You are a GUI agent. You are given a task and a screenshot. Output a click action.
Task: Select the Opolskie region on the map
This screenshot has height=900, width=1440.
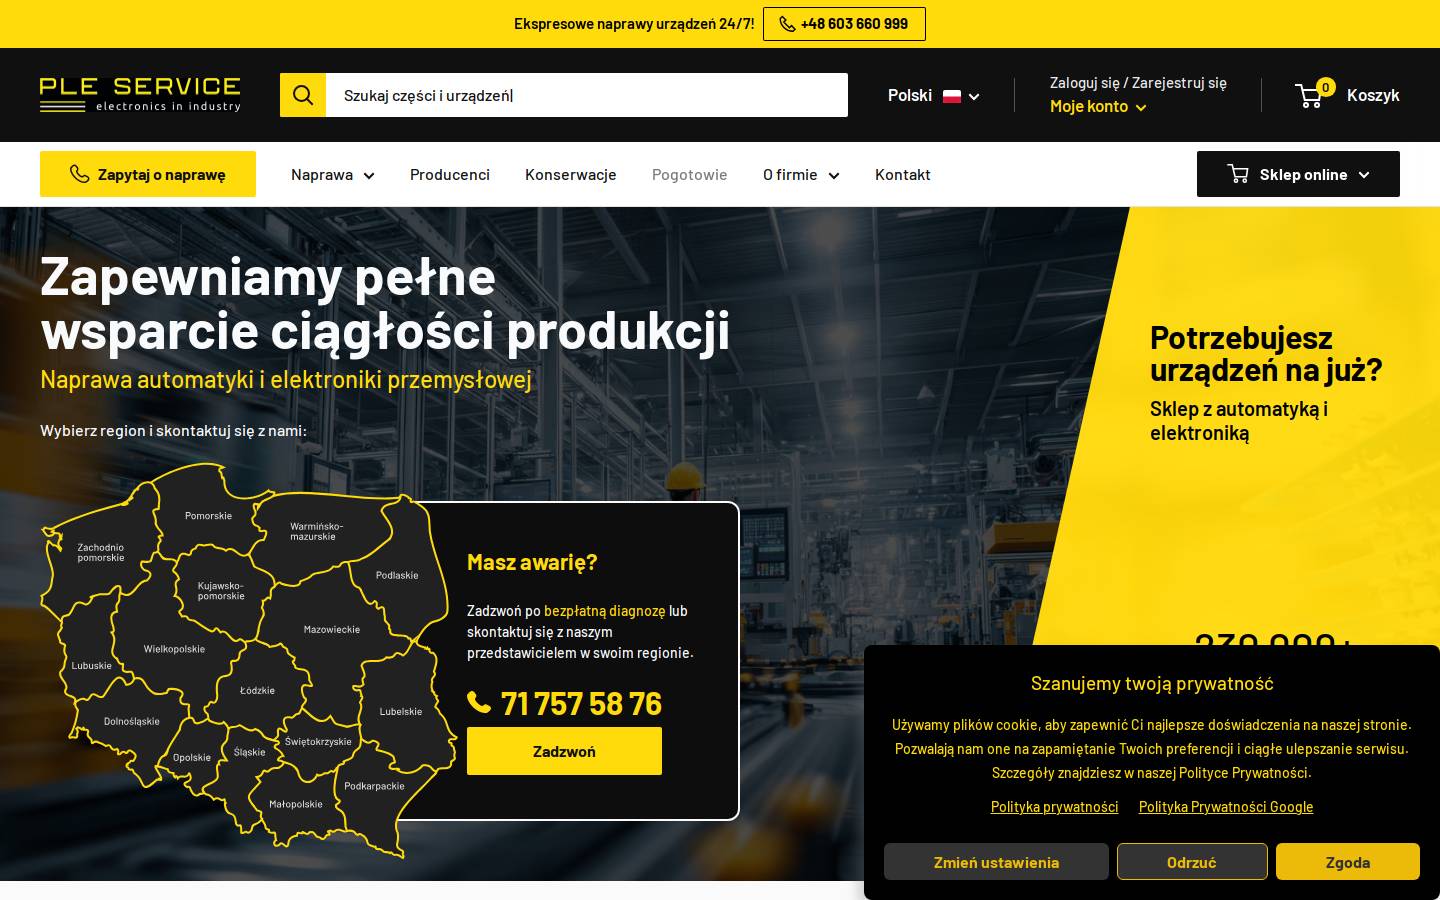tap(192, 758)
